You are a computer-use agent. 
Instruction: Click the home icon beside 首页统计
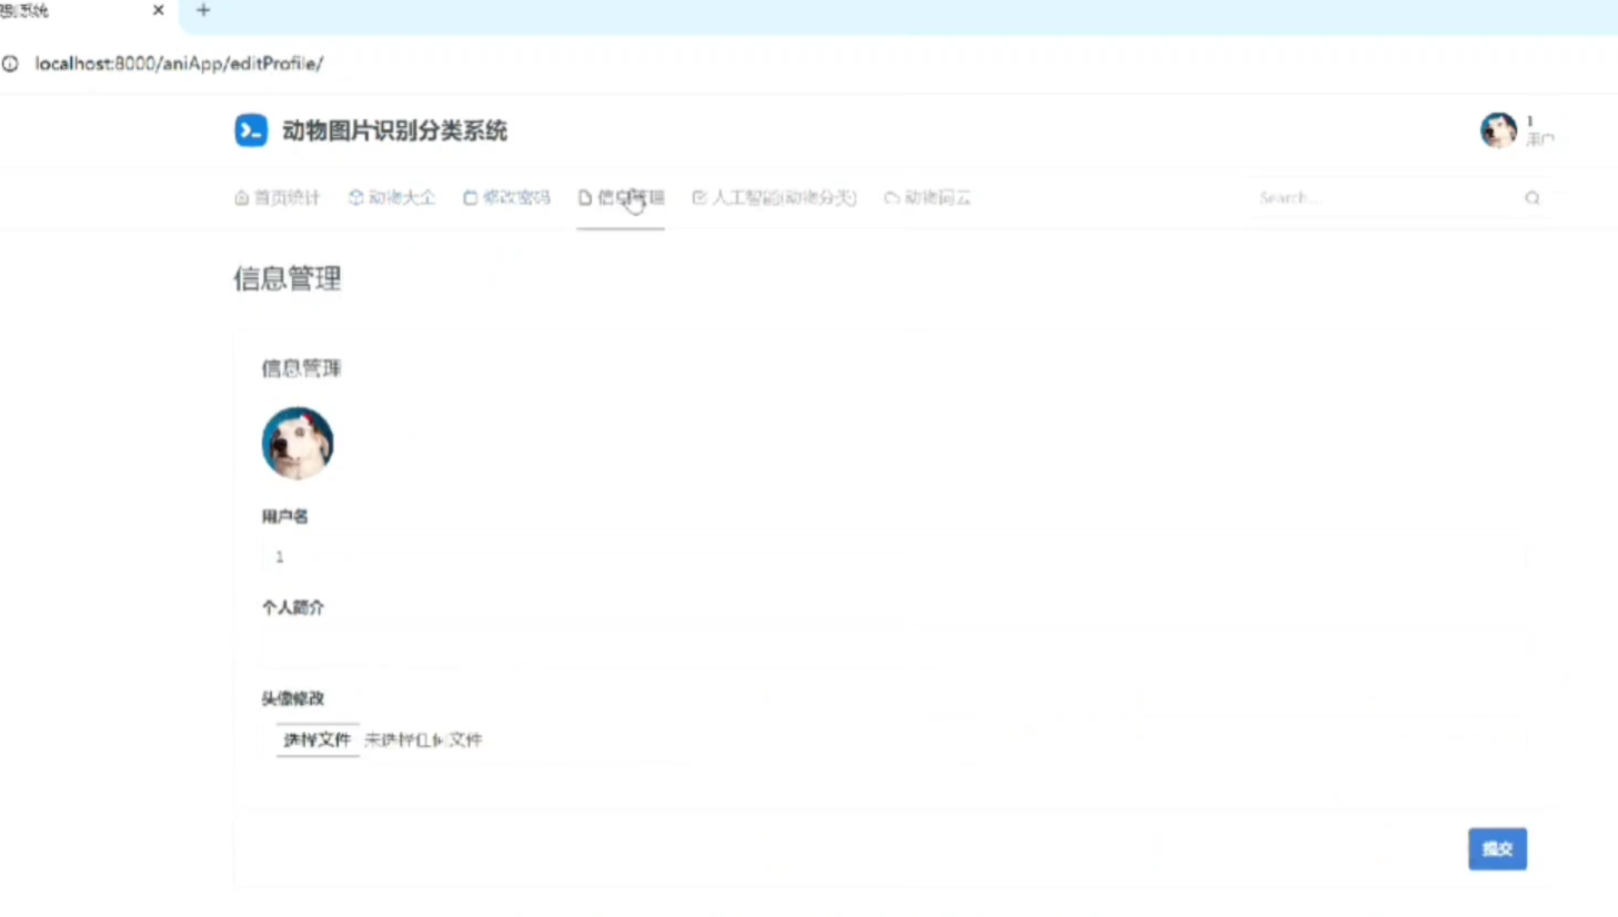click(x=241, y=198)
